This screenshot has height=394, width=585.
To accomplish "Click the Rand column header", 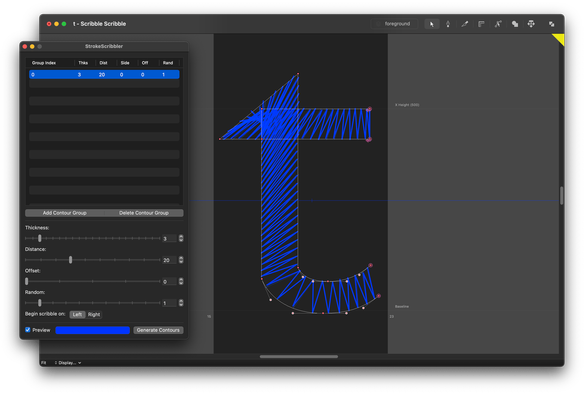I will click(168, 63).
